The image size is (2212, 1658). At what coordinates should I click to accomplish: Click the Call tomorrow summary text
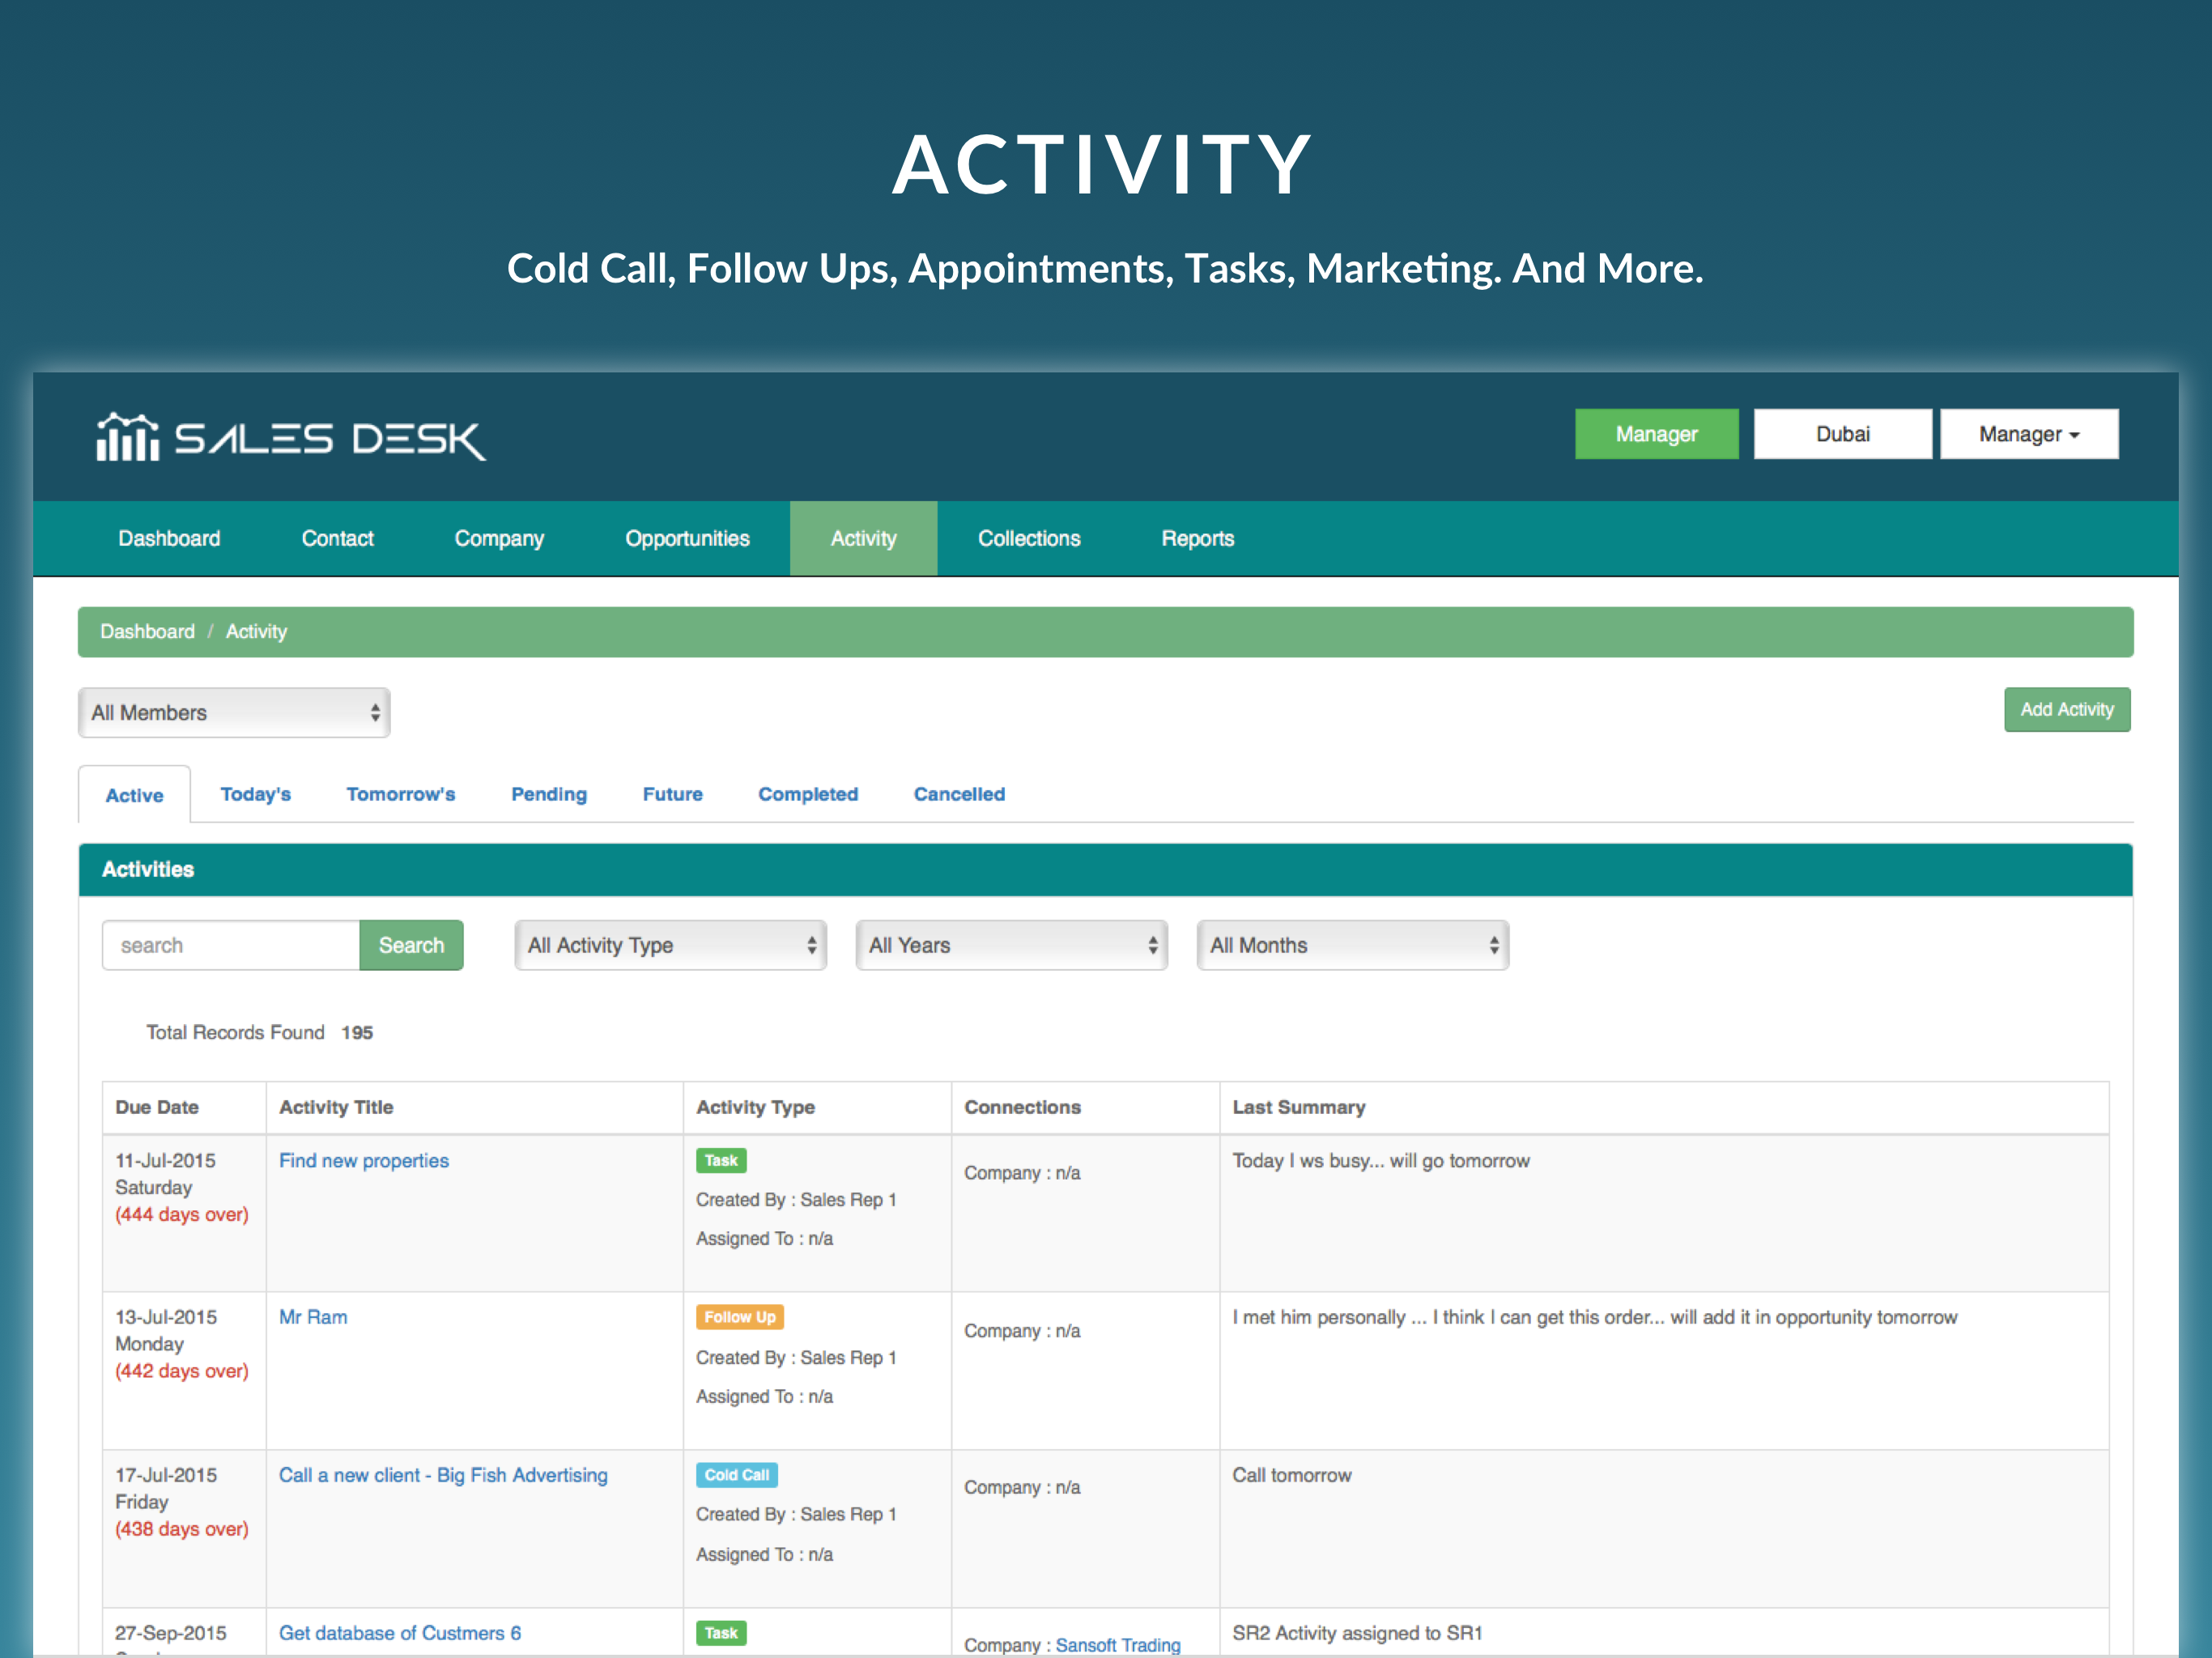click(1291, 1475)
